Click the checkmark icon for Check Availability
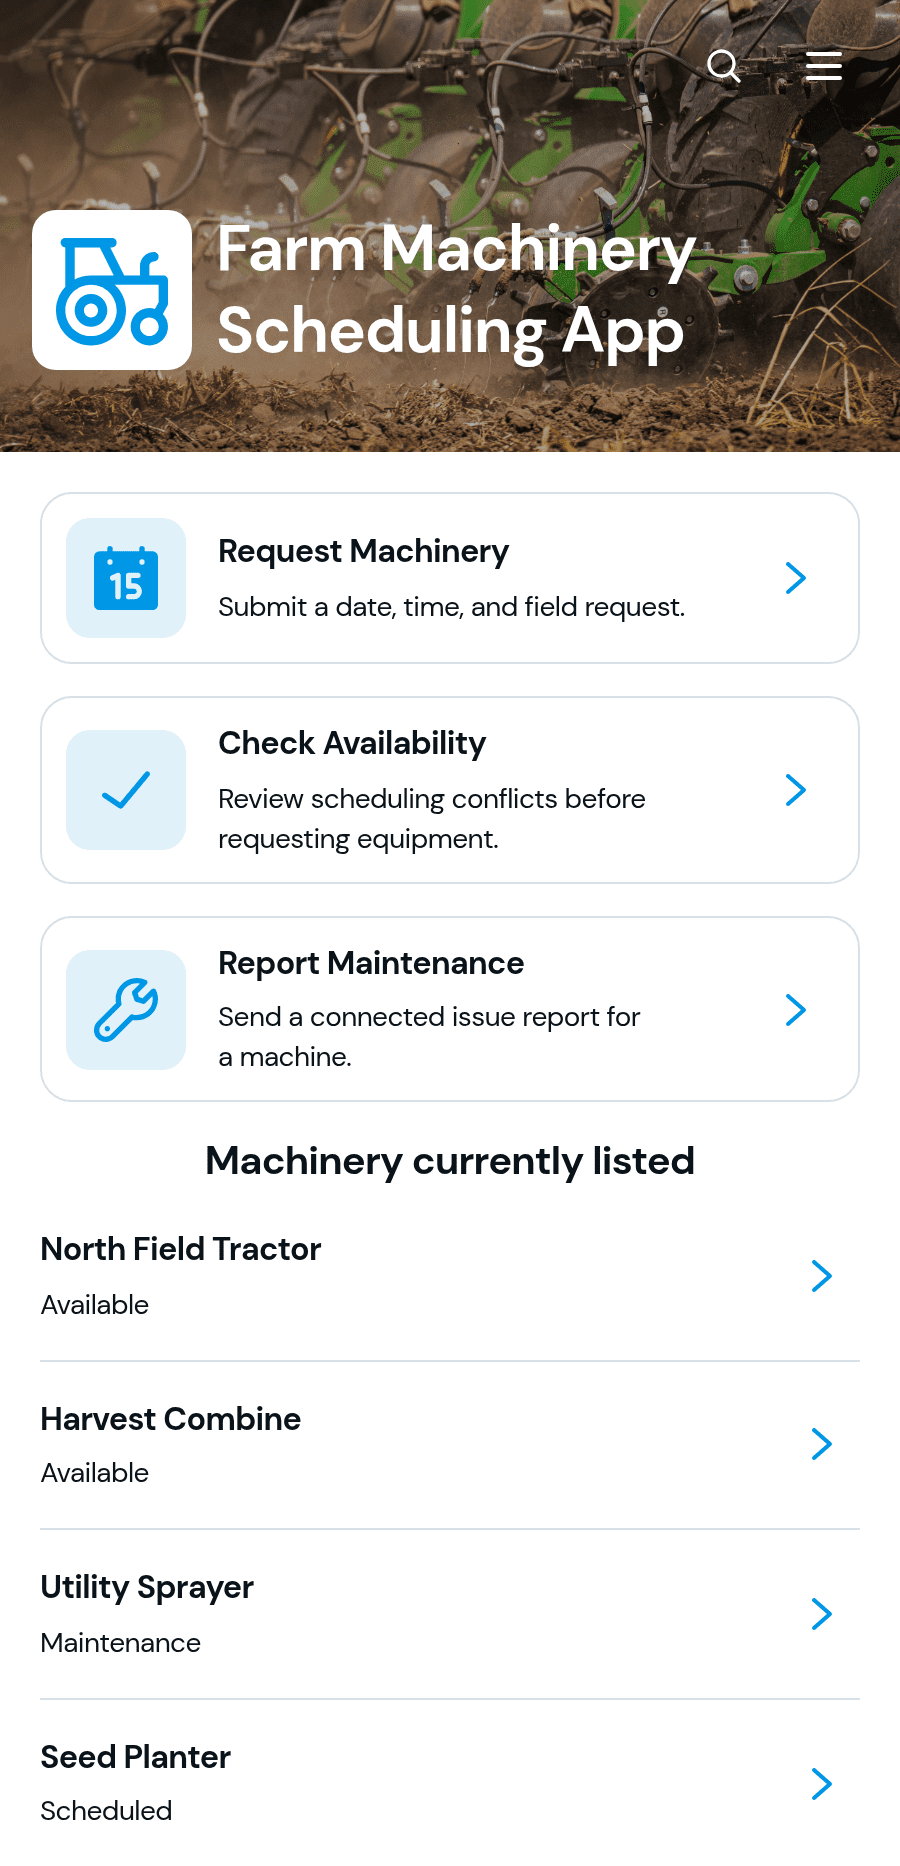Viewport: 900px width, 1866px height. (126, 790)
